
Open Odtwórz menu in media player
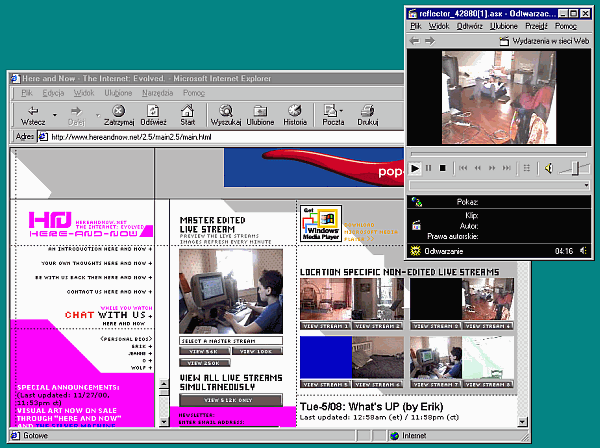click(470, 26)
